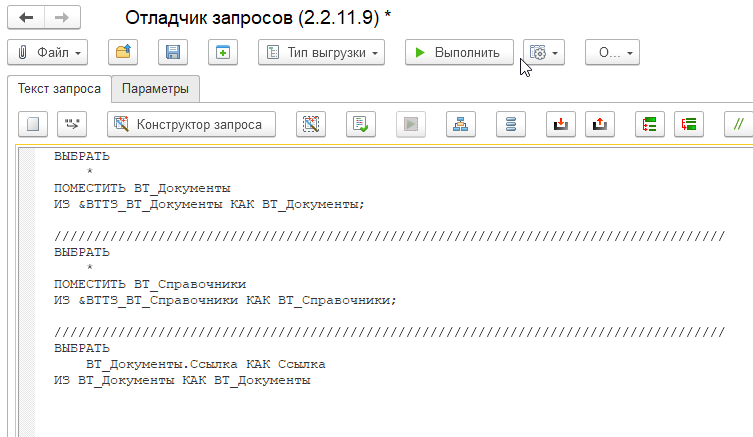
Task: Click the line ИЗ &ВТТЗ_ВТ_Справочники КАК ВТ_Справочники;
Action: [x=225, y=300]
